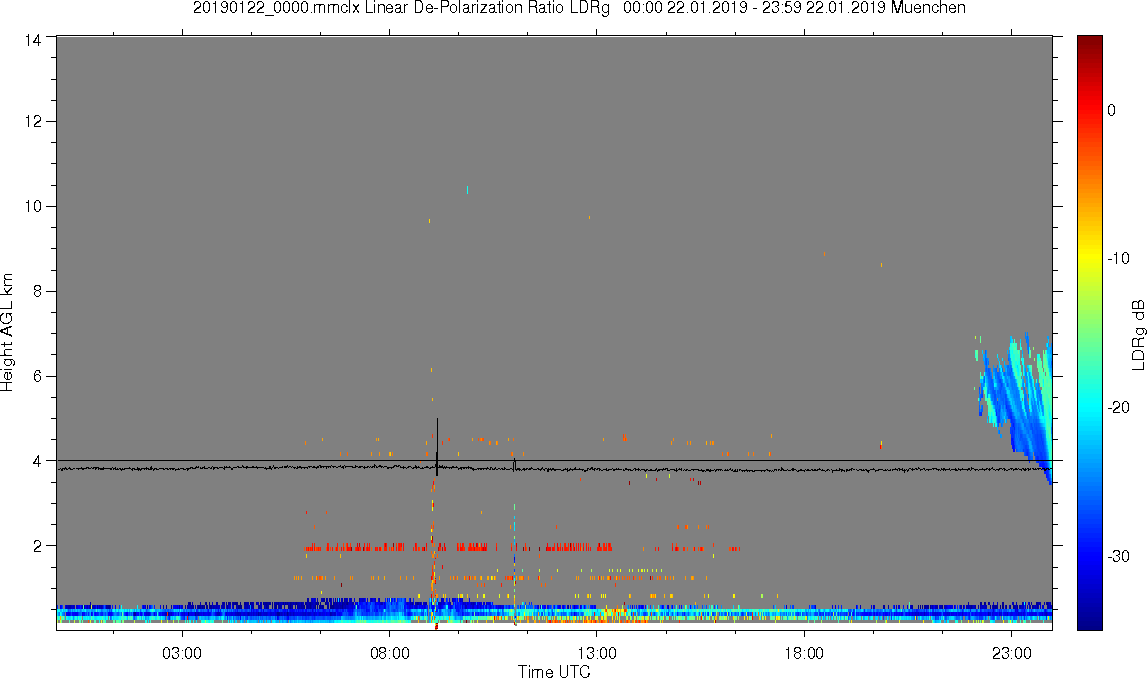Click the 03:00 time tick label
Image resolution: width=1147 pixels, height=678 pixels.
tap(181, 653)
